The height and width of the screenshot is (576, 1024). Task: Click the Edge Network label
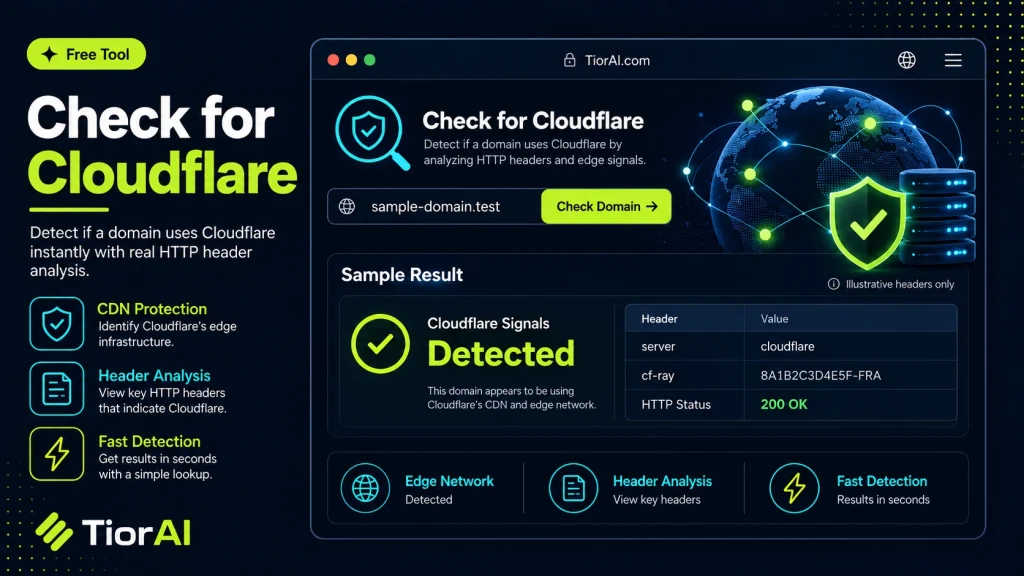449,481
